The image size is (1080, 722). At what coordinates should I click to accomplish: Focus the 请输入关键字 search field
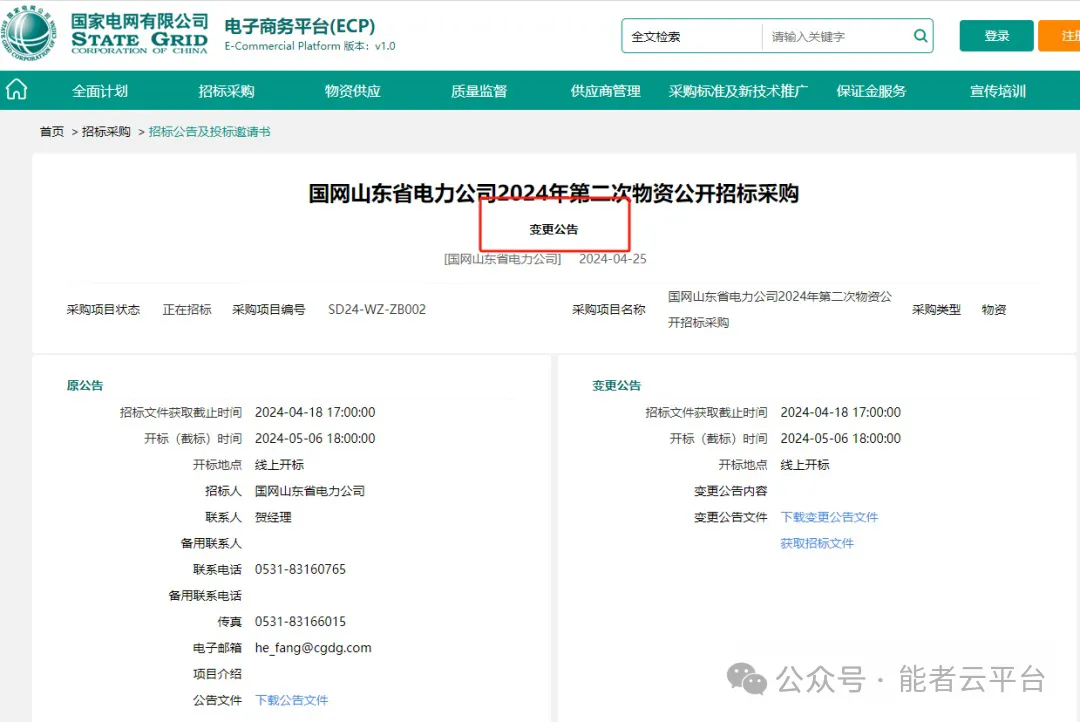(x=837, y=37)
